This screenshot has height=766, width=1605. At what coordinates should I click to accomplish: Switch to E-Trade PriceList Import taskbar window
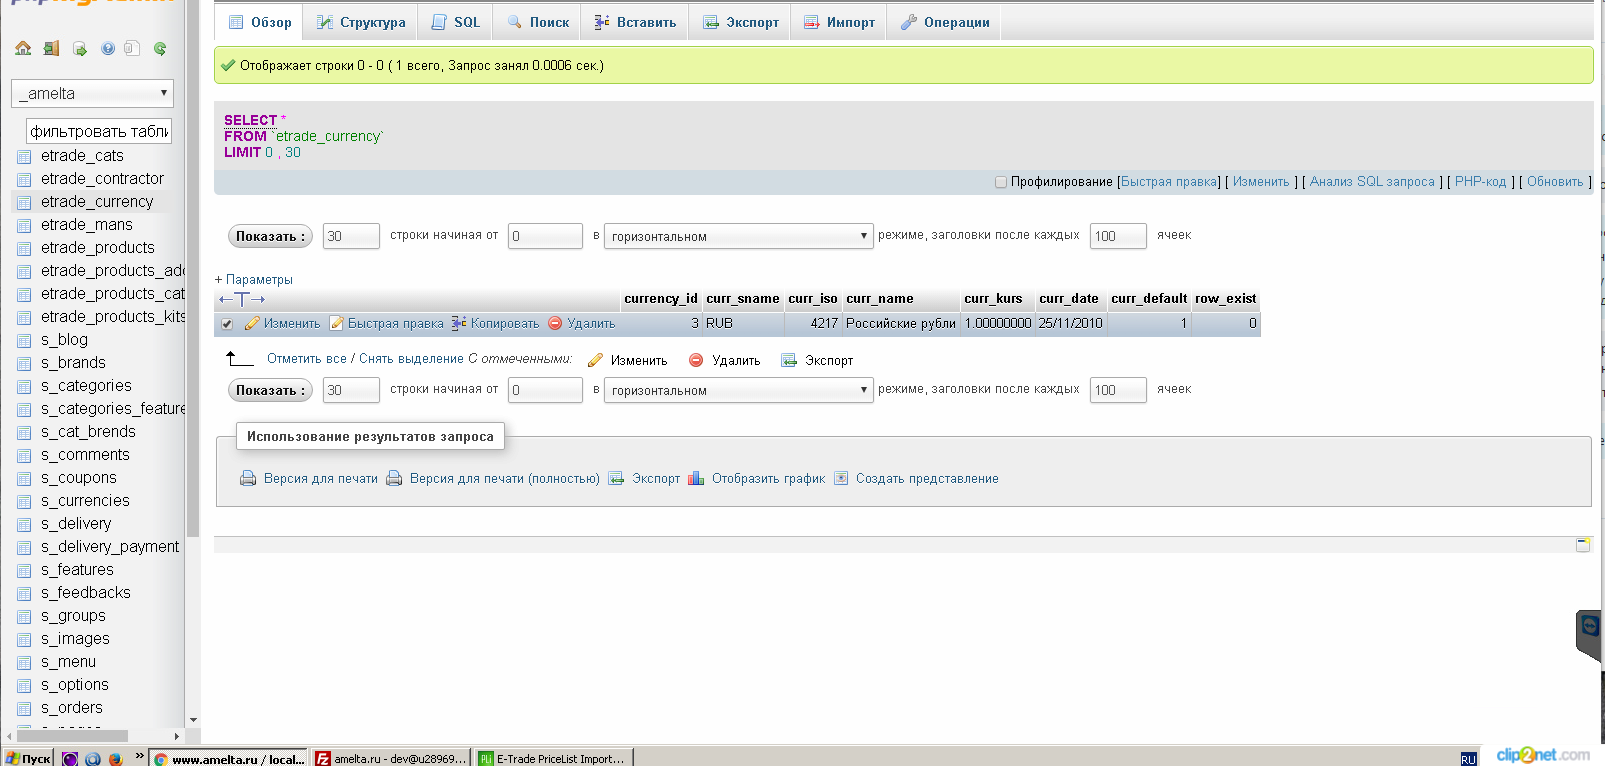pos(552,759)
